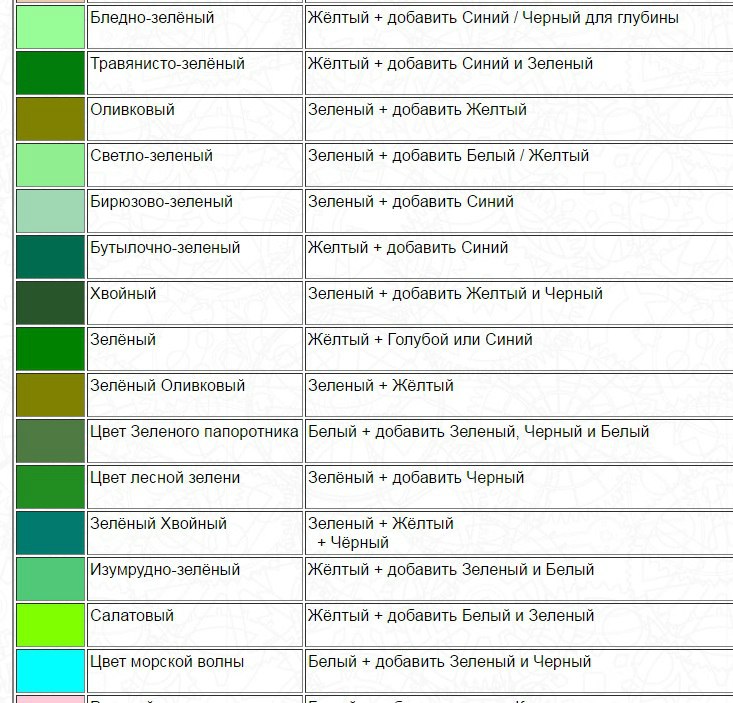Click recipe Зеленый + добавить Желтый и Черный
Viewport: 733px width, 703px height.
[x=455, y=294]
